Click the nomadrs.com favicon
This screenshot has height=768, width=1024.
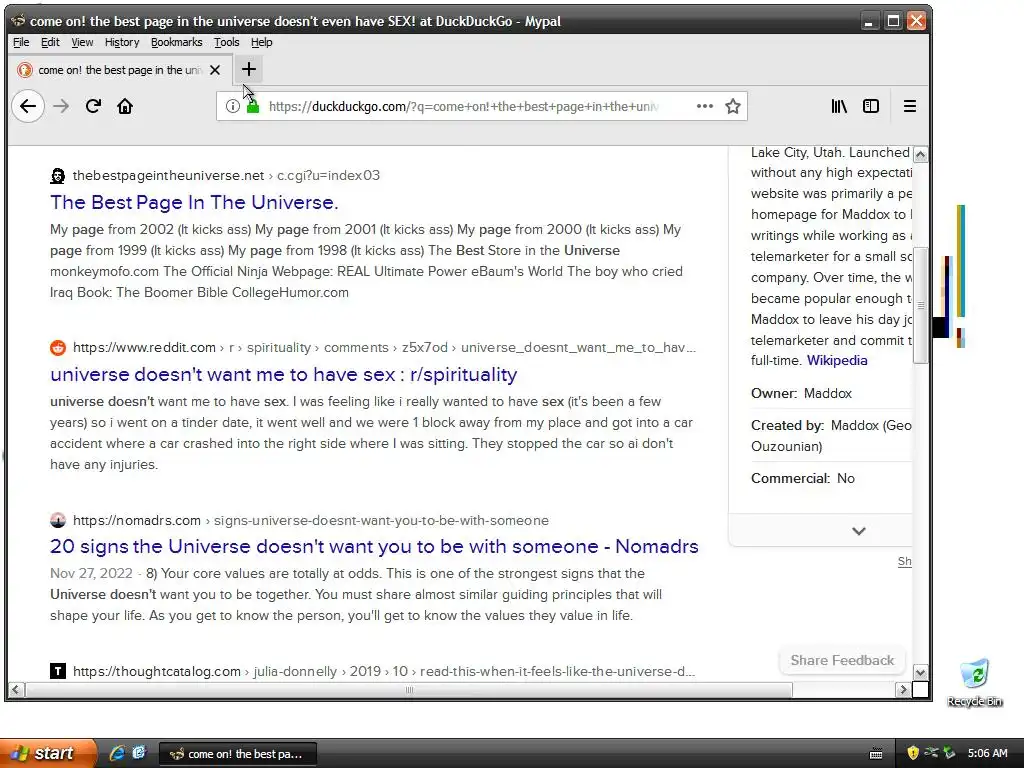pos(57,520)
